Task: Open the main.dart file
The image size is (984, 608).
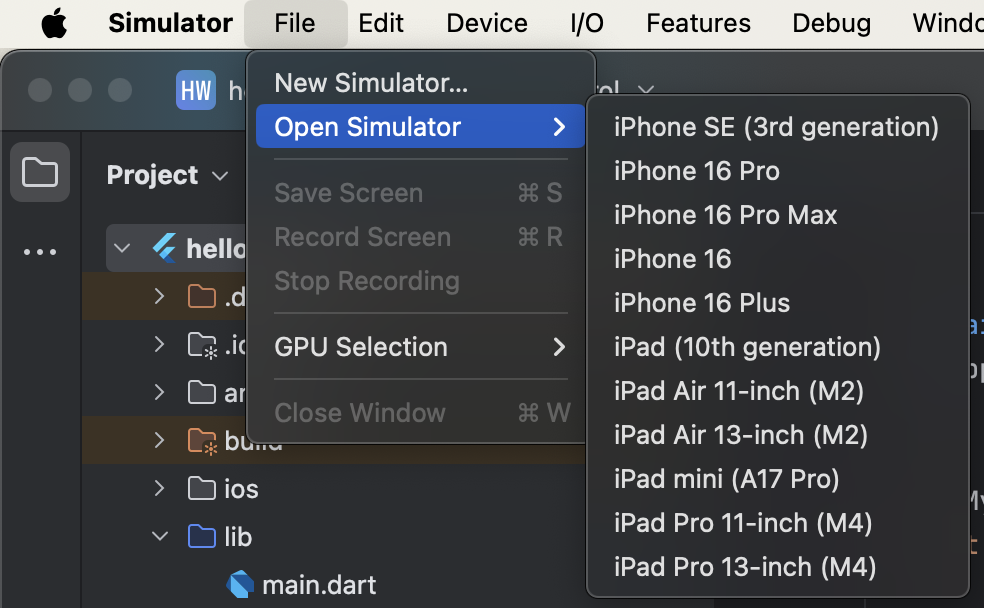Action: point(319,585)
